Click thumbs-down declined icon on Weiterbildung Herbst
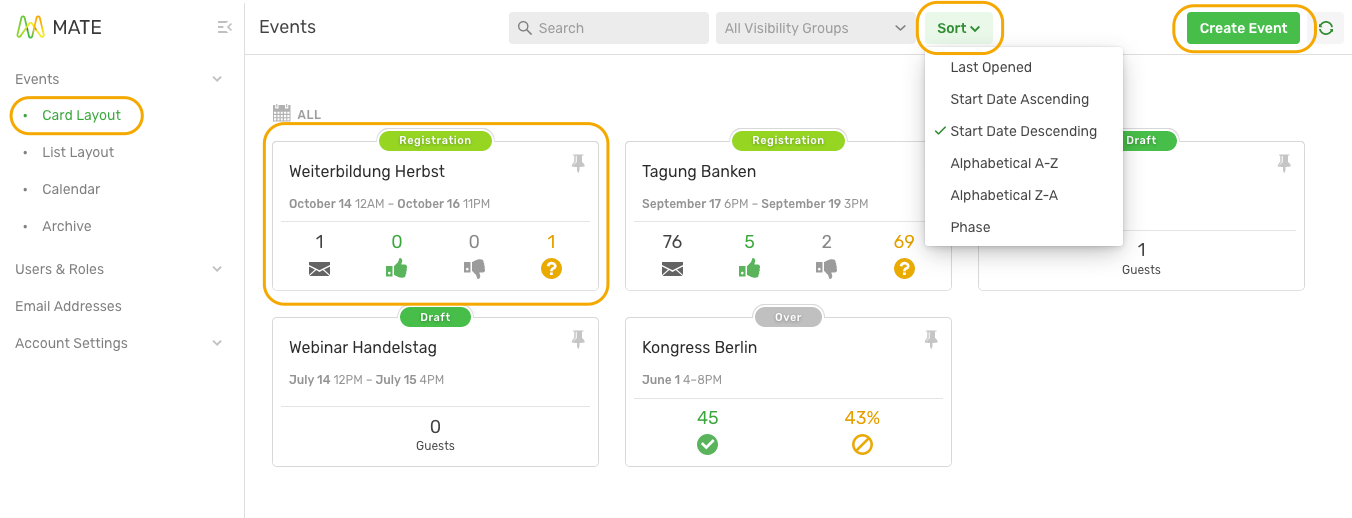This screenshot has width=1352, height=518. (x=474, y=268)
